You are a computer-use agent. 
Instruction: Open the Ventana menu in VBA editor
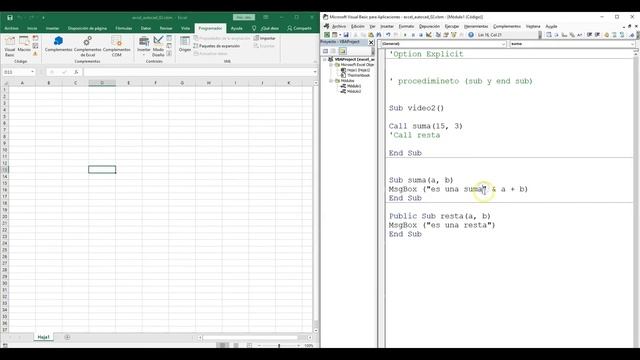(x=533, y=26)
